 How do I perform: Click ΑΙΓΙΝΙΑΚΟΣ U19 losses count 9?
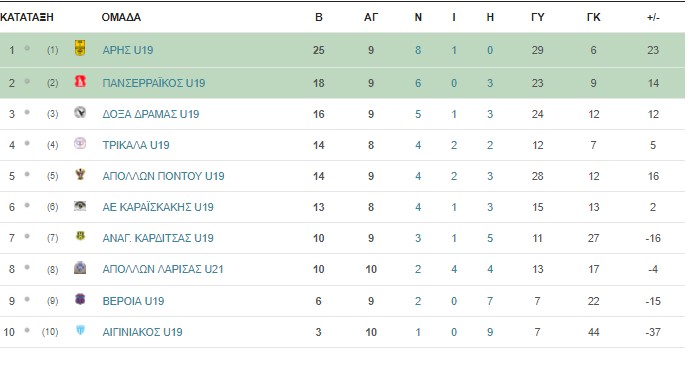pyautogui.click(x=490, y=332)
